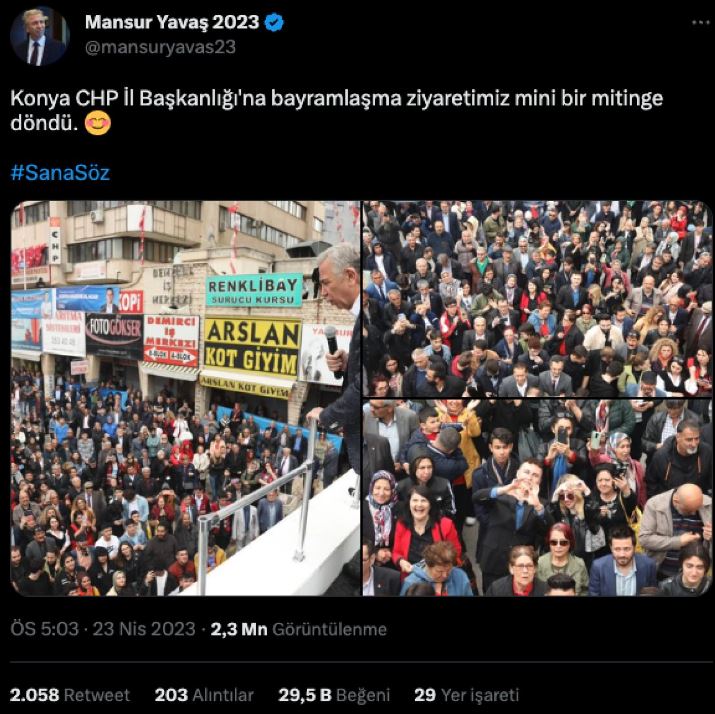The height and width of the screenshot is (714, 715).
Task: View the 203 Alıntılar quotes
Action: (204, 695)
